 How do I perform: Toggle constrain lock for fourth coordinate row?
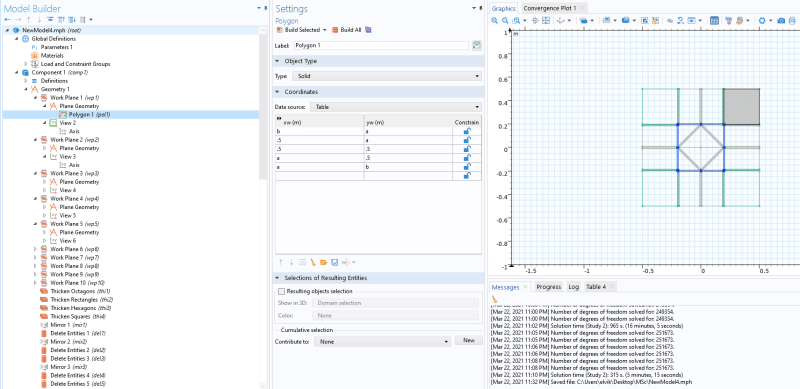point(467,158)
